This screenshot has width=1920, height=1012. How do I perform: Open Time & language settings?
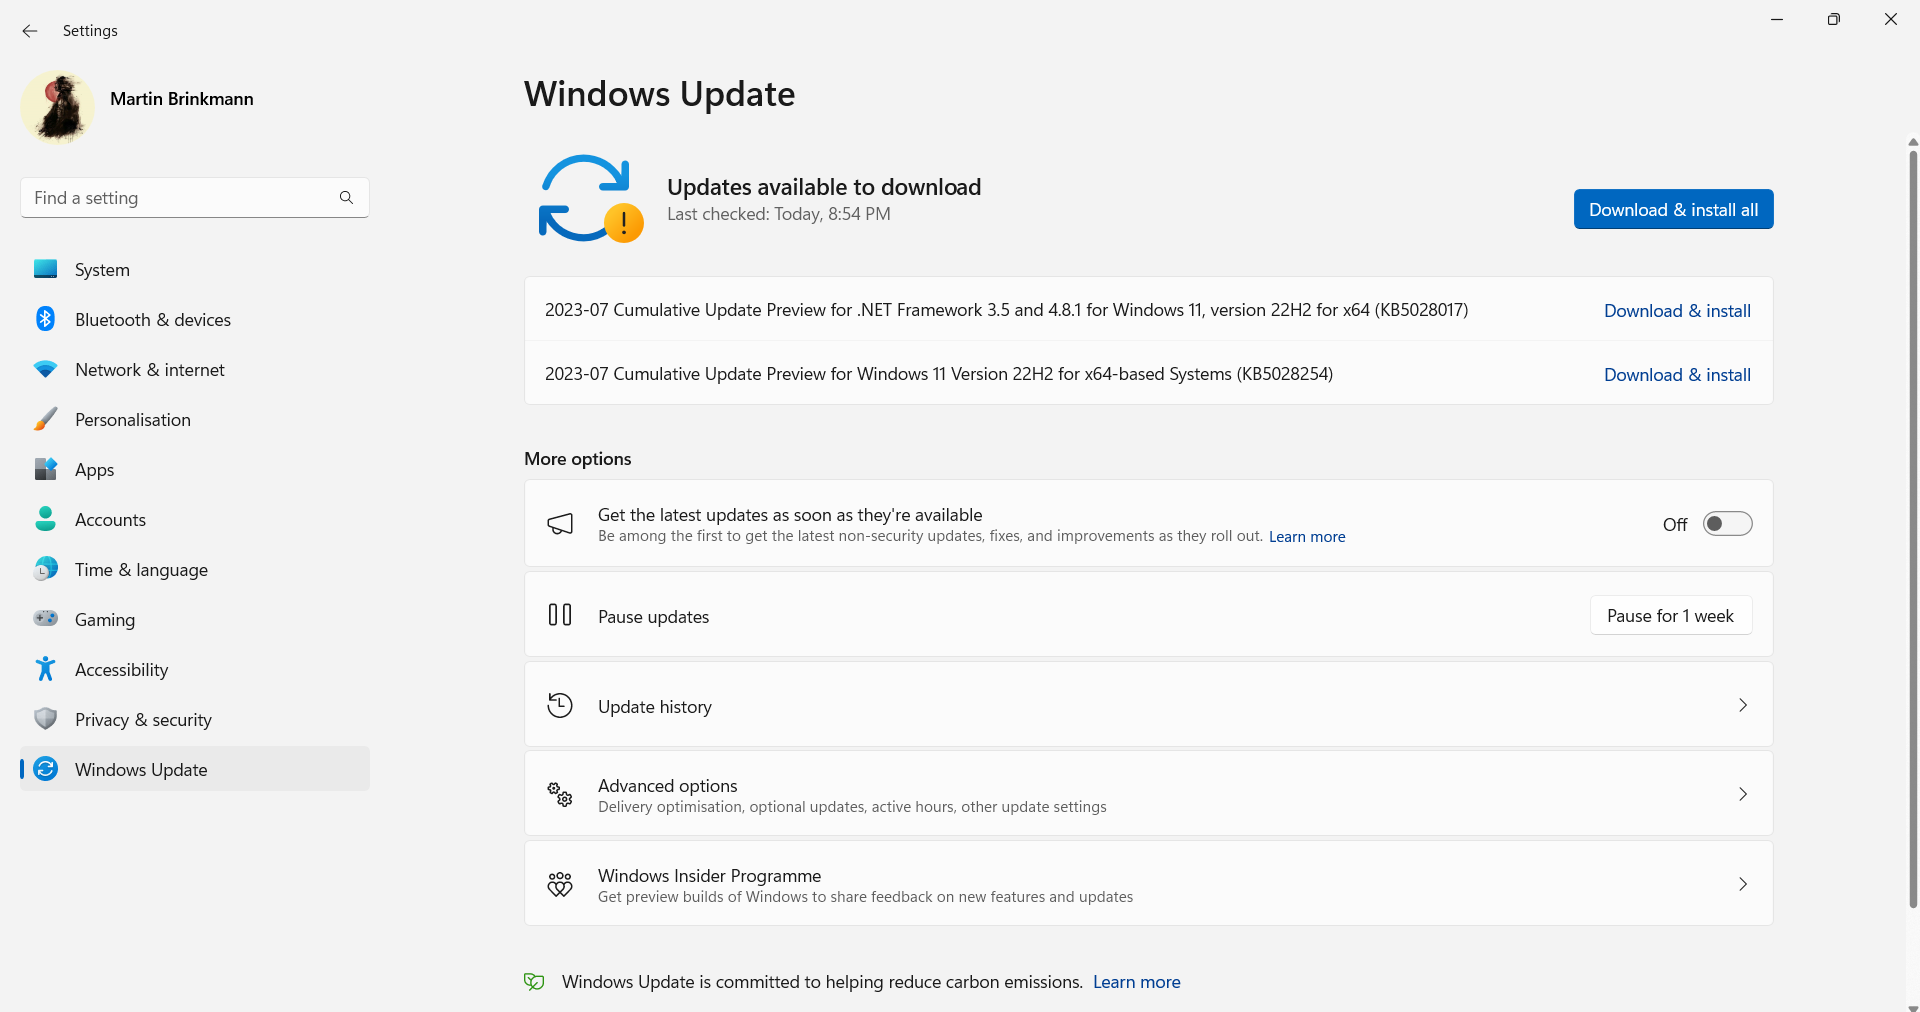click(141, 569)
